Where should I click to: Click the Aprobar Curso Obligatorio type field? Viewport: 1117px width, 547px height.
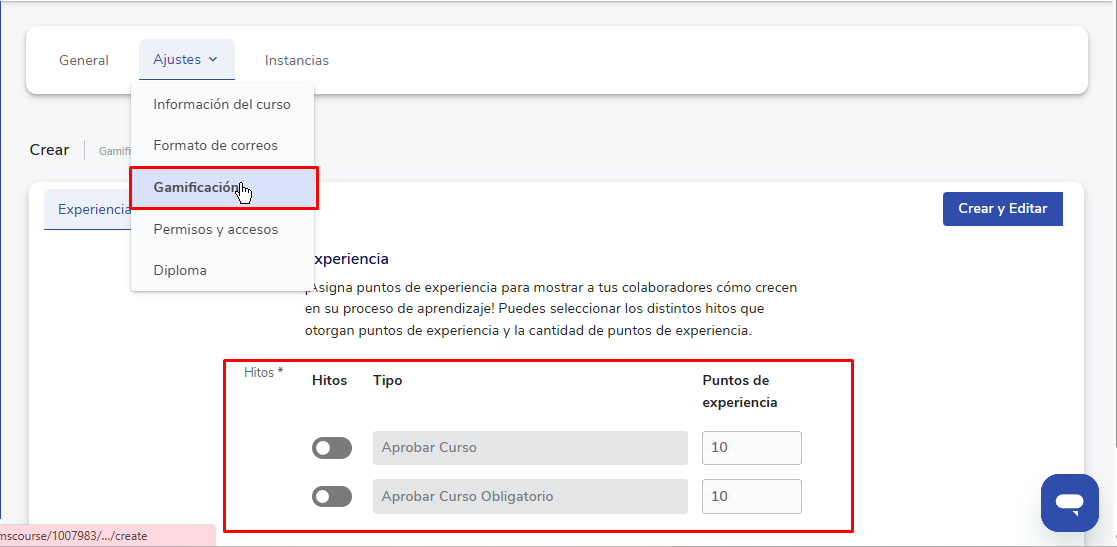(530, 496)
